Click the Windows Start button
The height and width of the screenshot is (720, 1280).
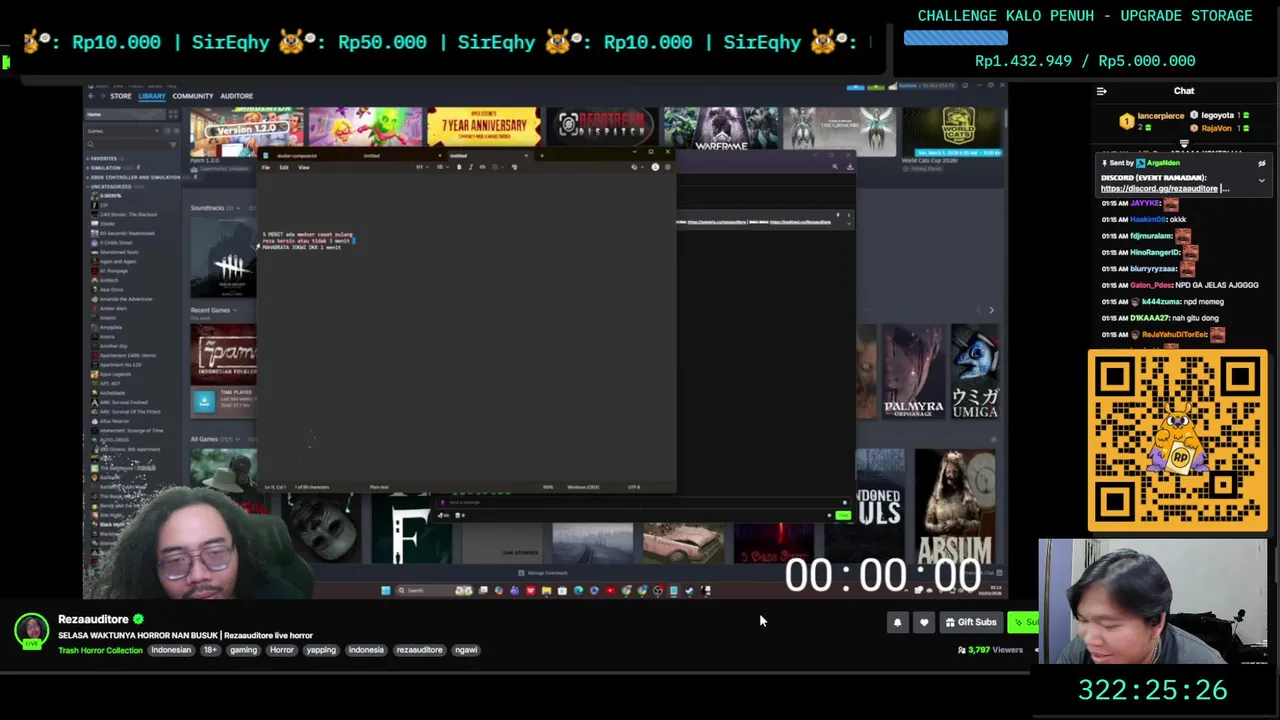tap(385, 590)
